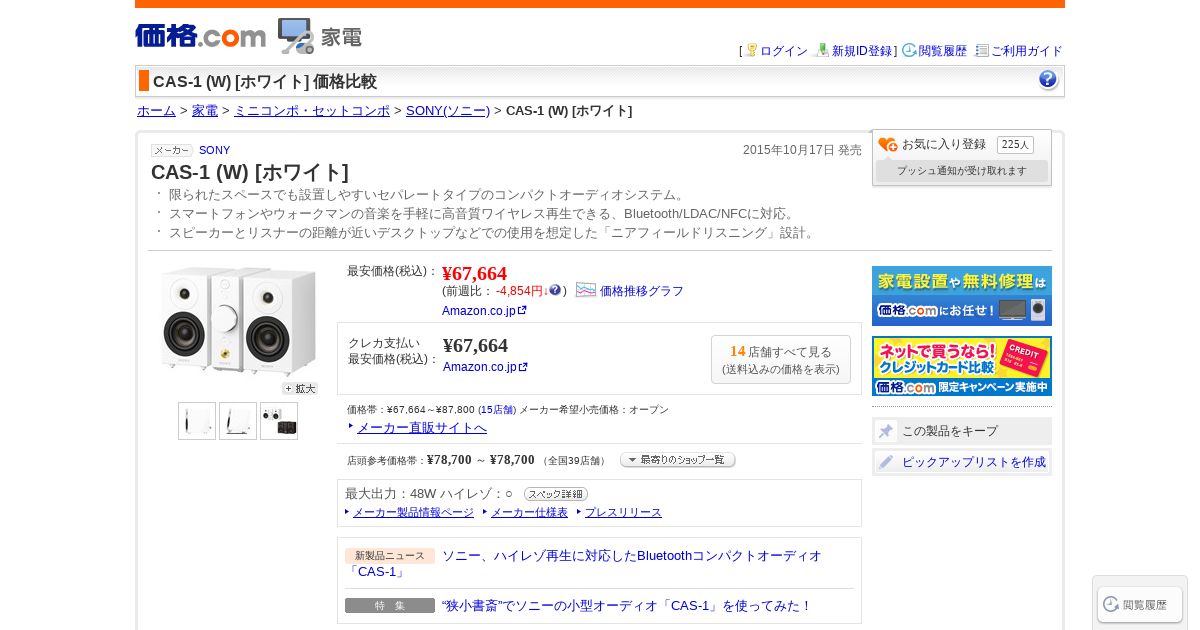
Task: Open メーカー仕様表 link
Action: (x=529, y=512)
